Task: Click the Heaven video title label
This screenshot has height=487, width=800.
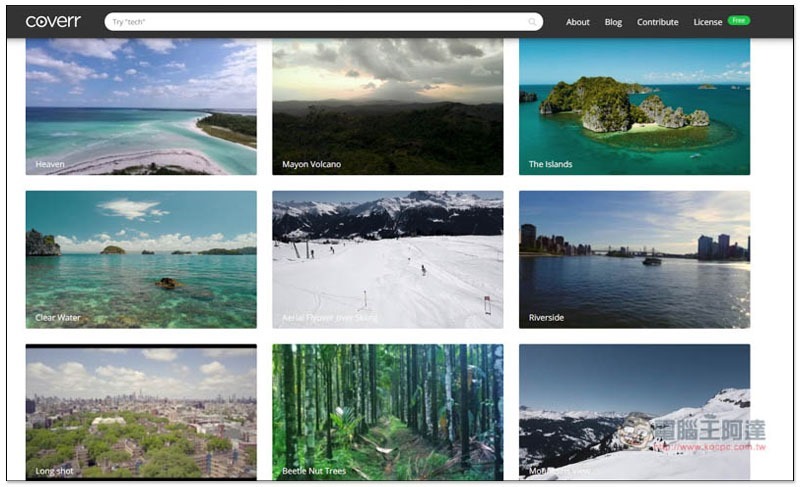Action: point(50,164)
